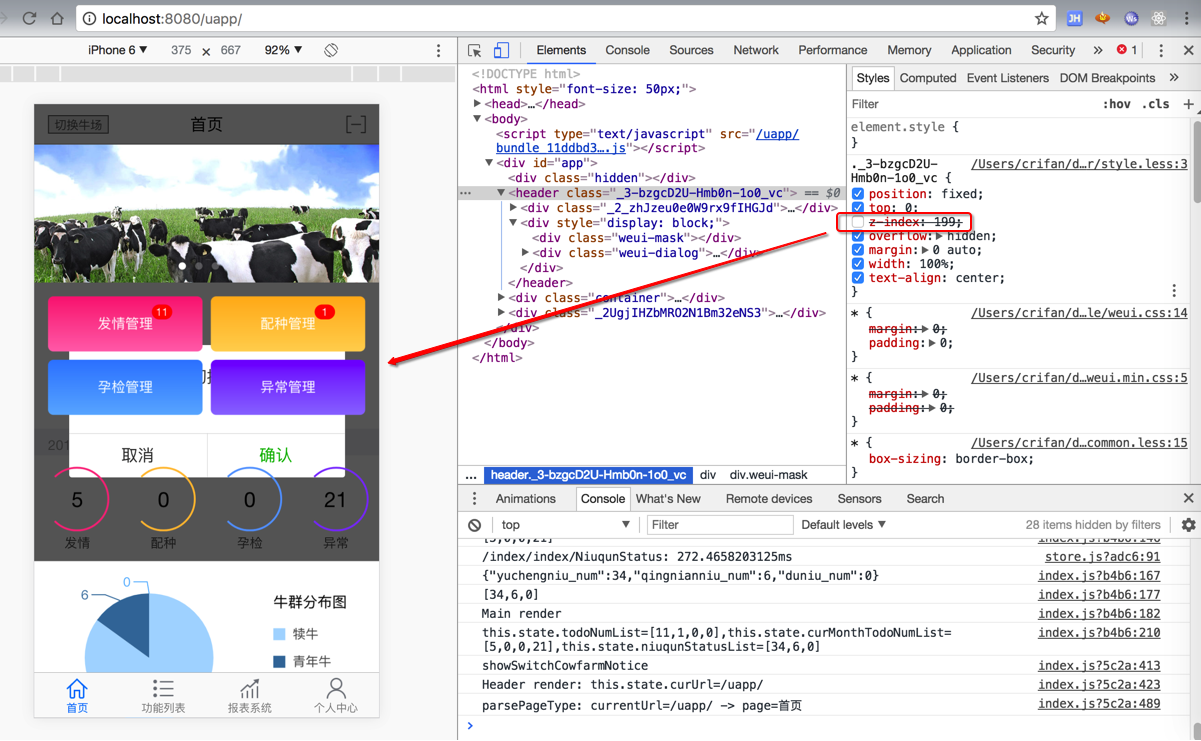This screenshot has height=741, width=1201.
Task: Open the Default levels dropdown
Action: 844,525
